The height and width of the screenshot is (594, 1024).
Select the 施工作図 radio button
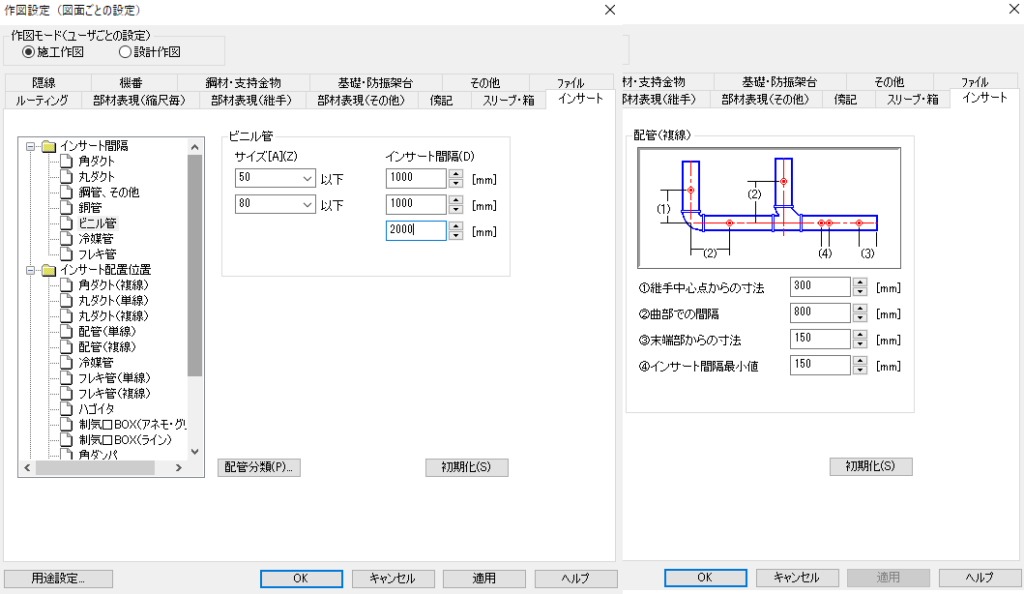[28, 52]
